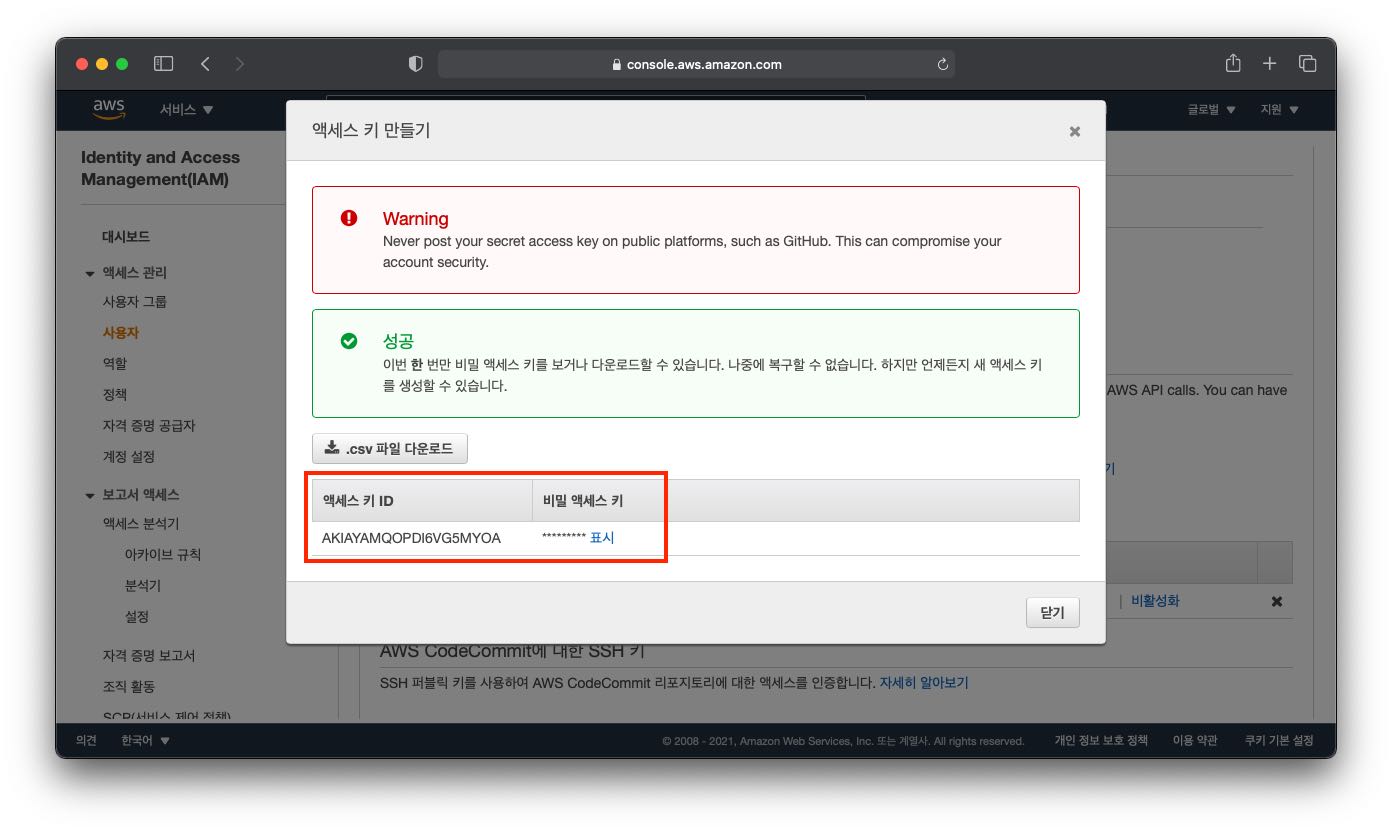Open 쿠키 기본 설정 footer link
Viewport: 1392px width, 832px height.
(x=1279, y=741)
